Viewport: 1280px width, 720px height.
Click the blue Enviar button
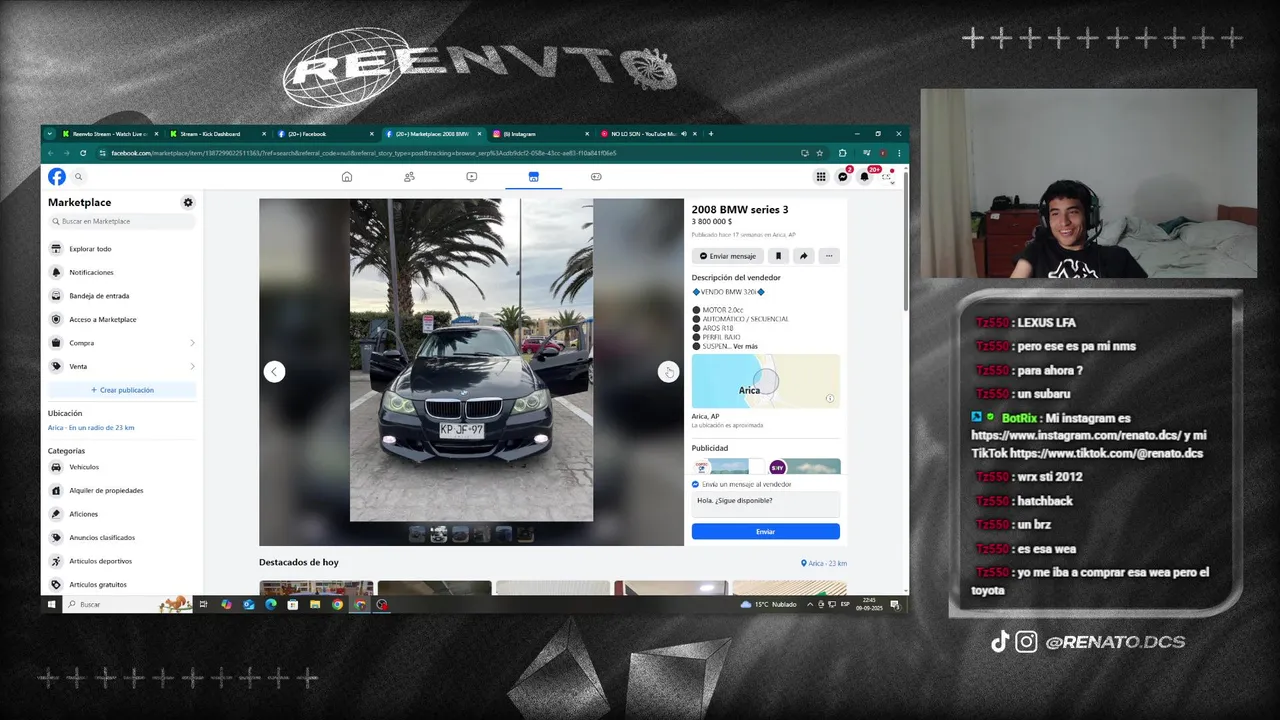click(x=766, y=532)
